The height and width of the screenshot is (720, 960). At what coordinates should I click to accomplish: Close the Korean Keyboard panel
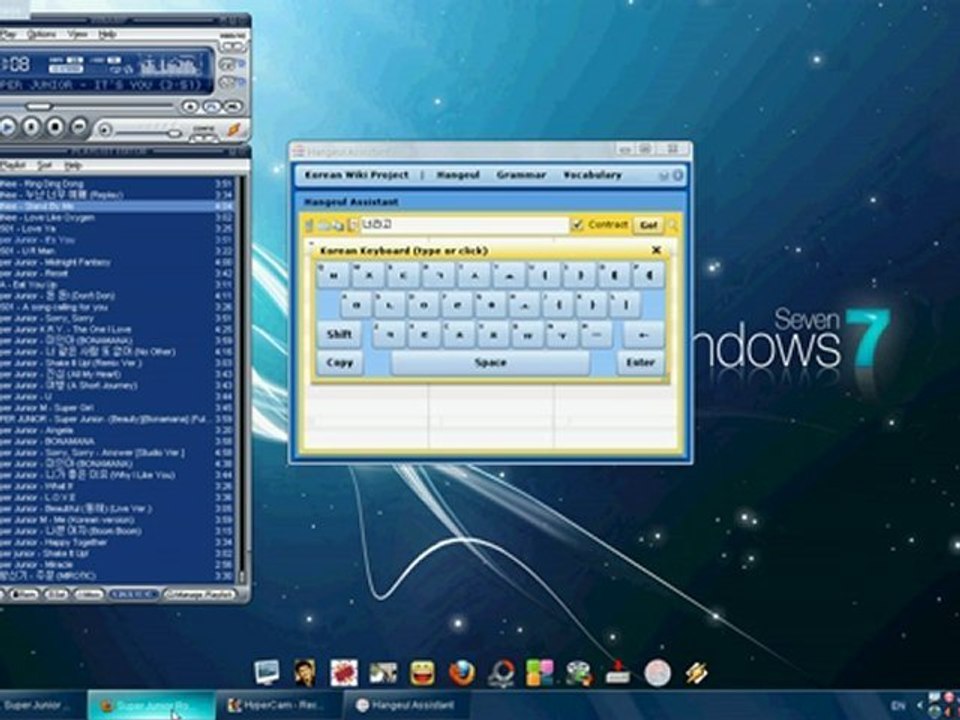656,250
